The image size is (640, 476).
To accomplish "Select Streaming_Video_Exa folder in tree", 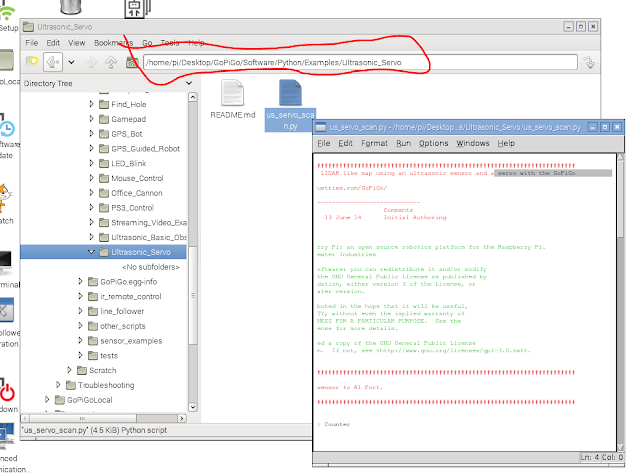I will [149, 222].
